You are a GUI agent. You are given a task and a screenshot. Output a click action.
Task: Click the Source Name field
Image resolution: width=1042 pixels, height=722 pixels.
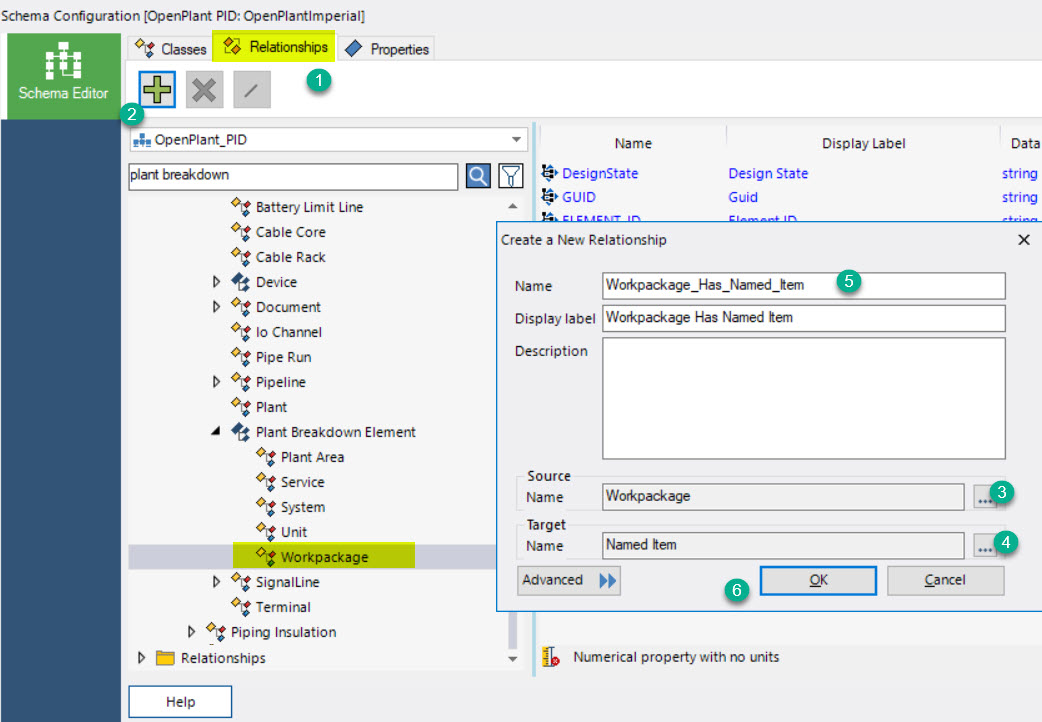coord(783,497)
